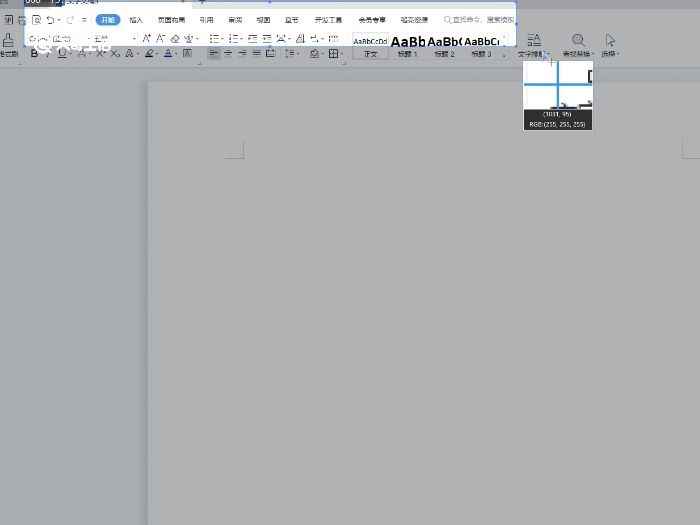Center align the paragraph

228,54
